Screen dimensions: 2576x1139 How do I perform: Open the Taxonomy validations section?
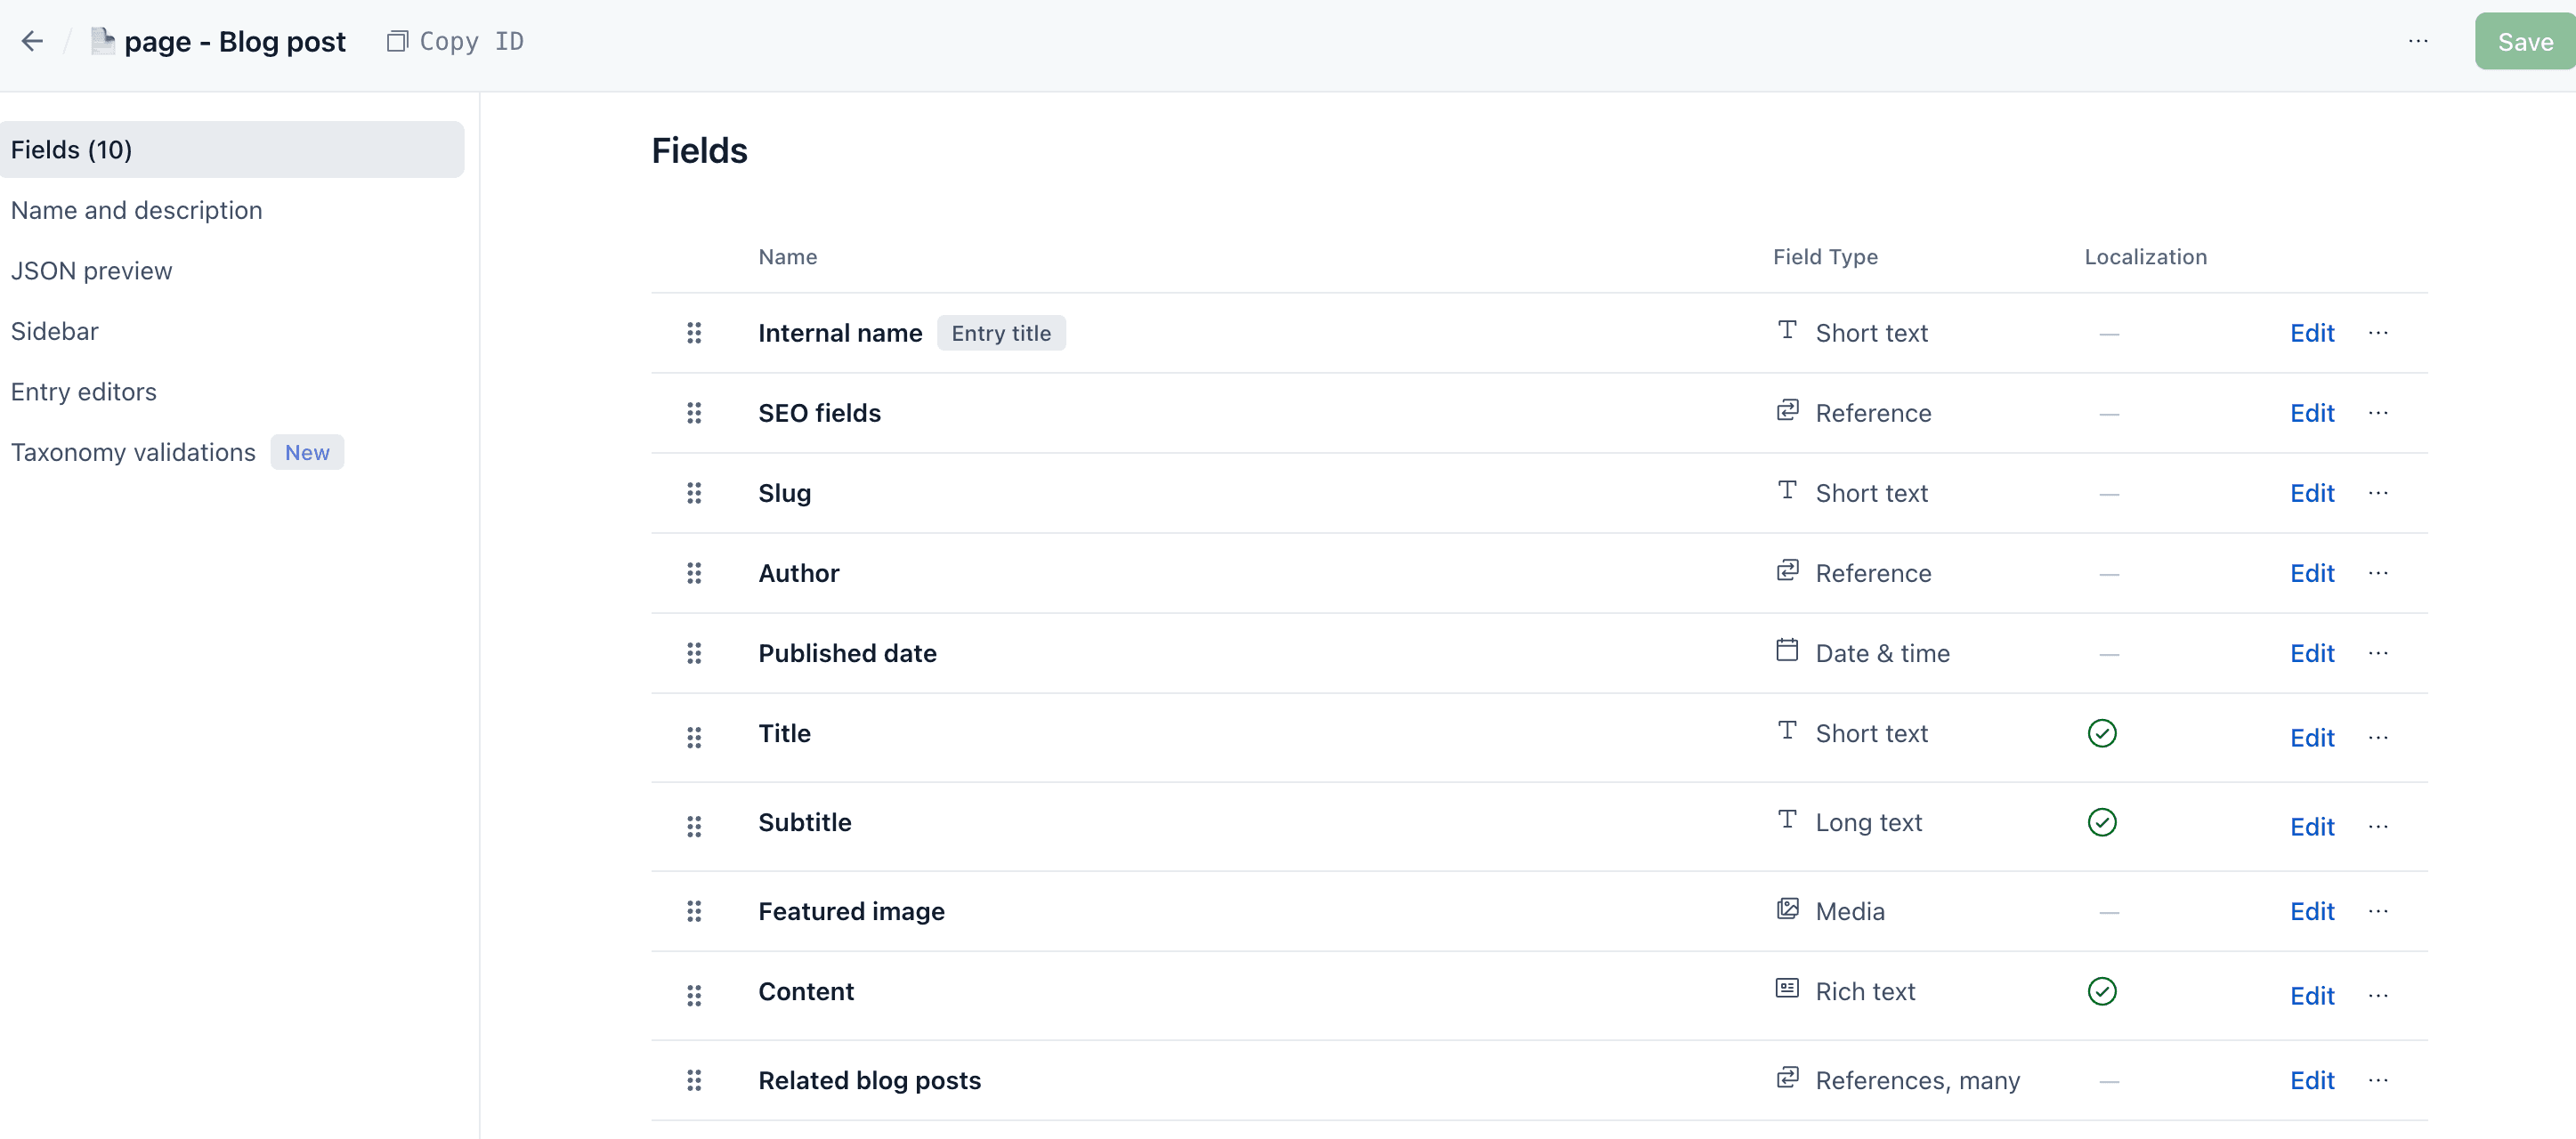point(133,452)
